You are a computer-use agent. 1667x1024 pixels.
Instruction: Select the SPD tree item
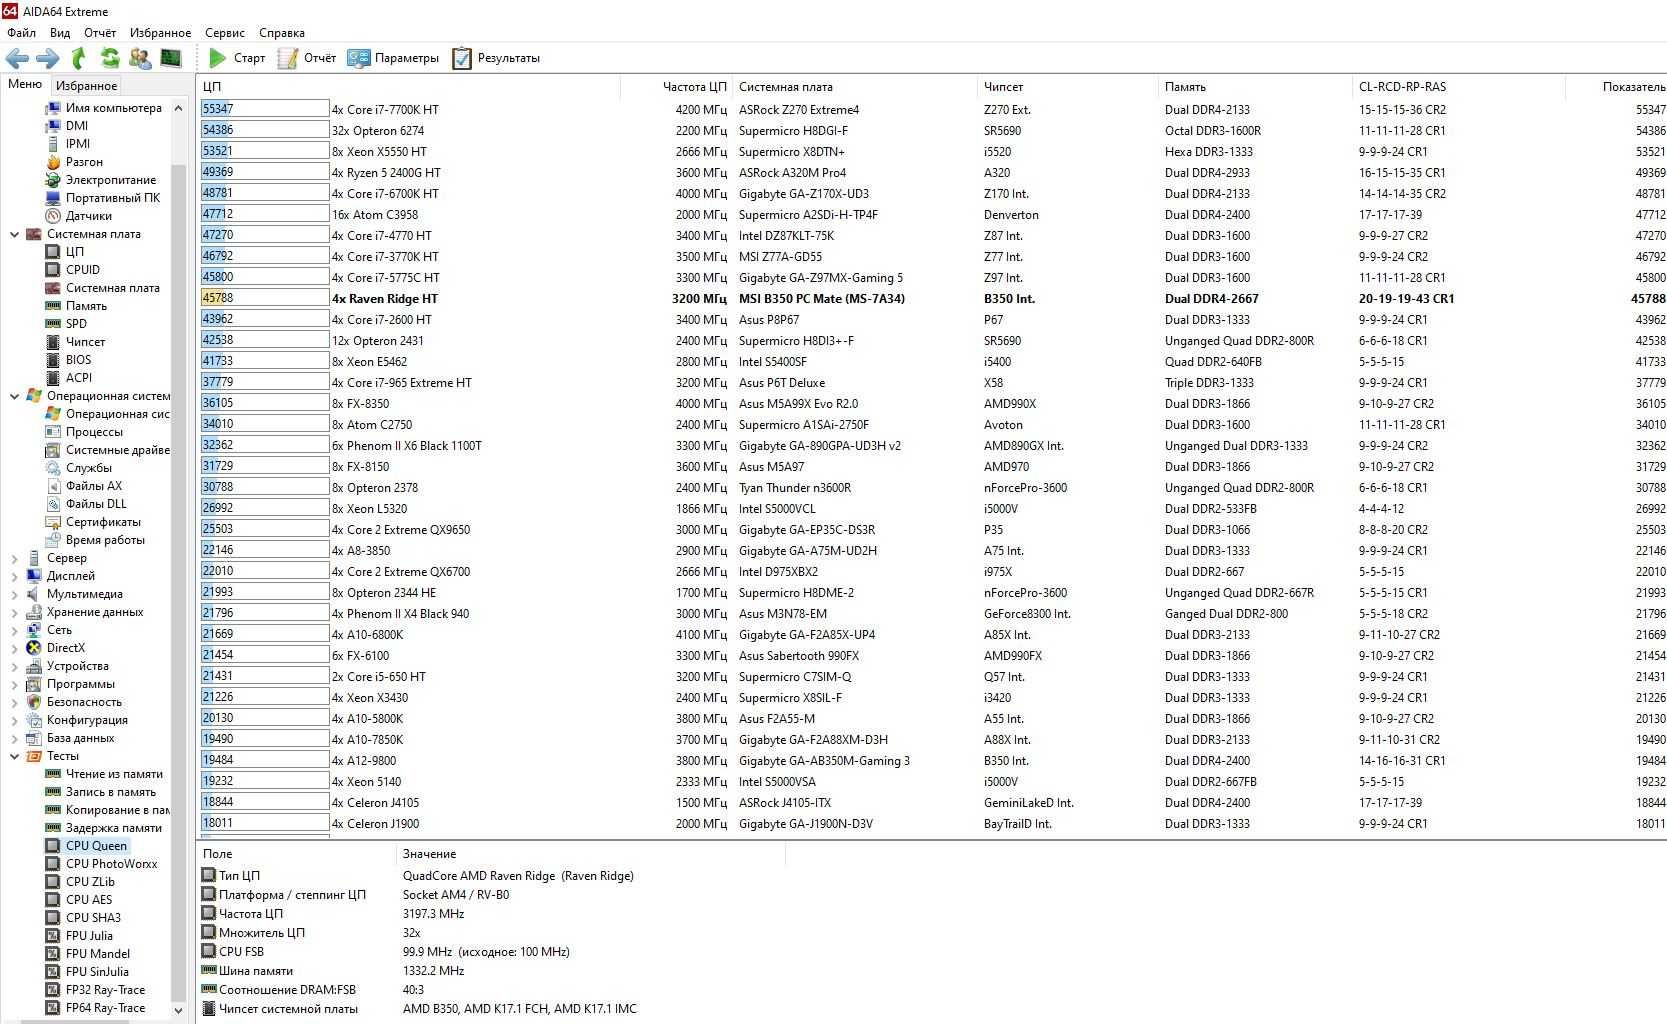click(x=76, y=324)
